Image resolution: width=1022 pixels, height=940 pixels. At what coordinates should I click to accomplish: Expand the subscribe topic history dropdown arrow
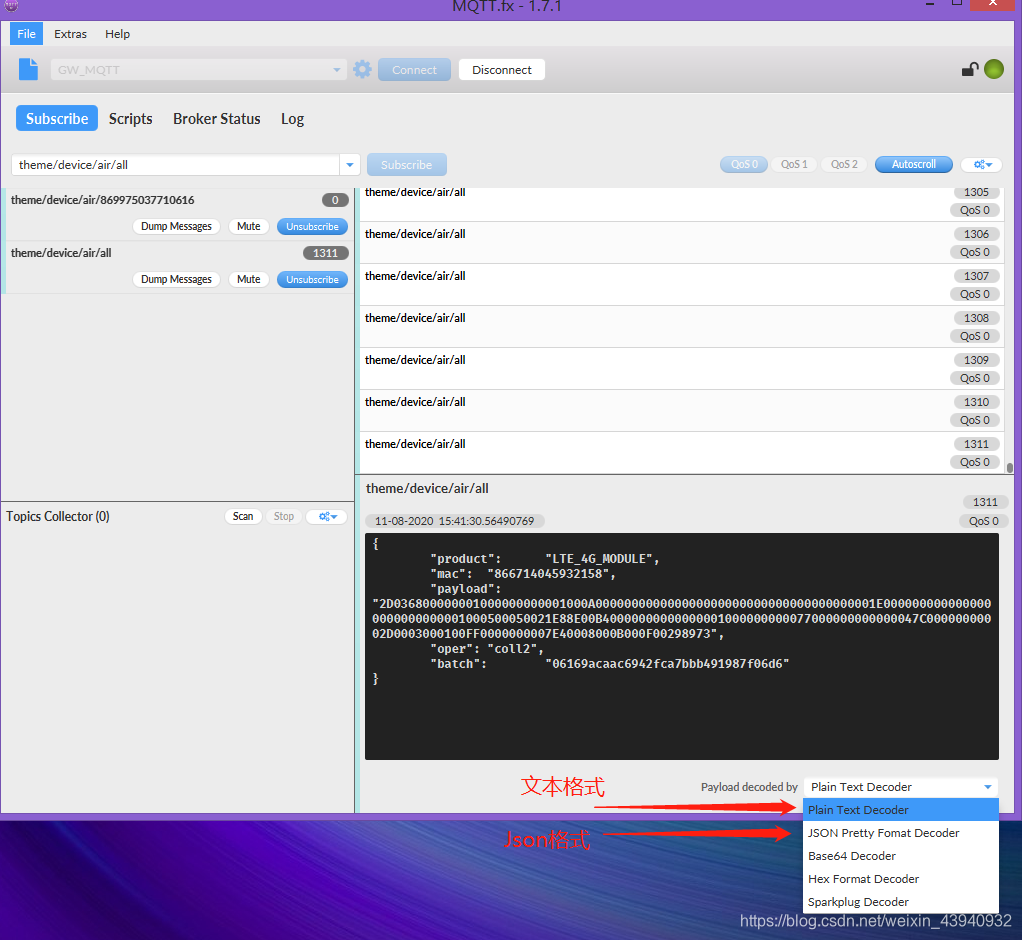(x=350, y=165)
